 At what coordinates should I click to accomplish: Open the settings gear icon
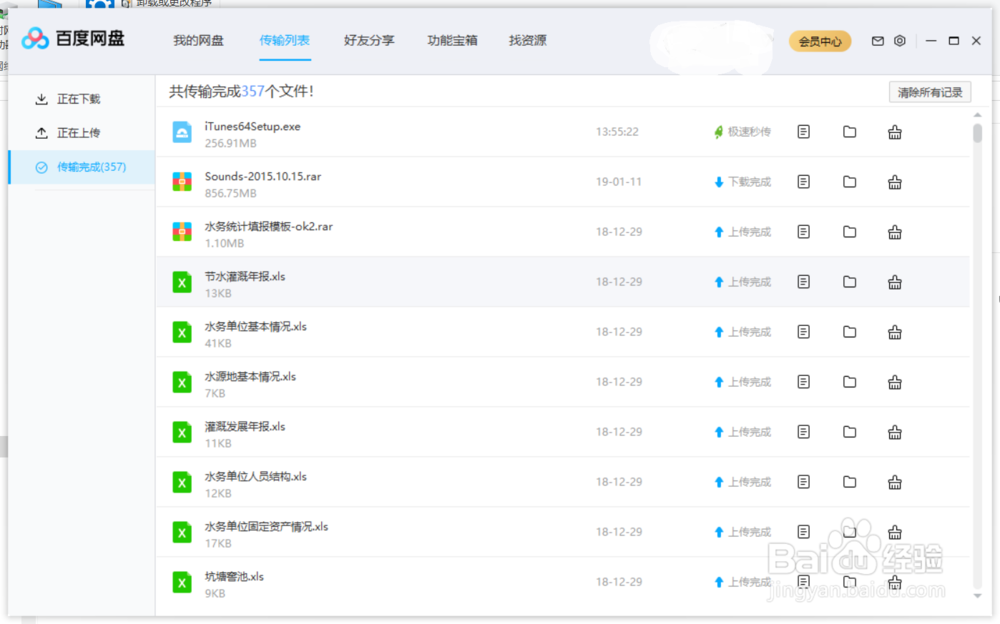(899, 41)
